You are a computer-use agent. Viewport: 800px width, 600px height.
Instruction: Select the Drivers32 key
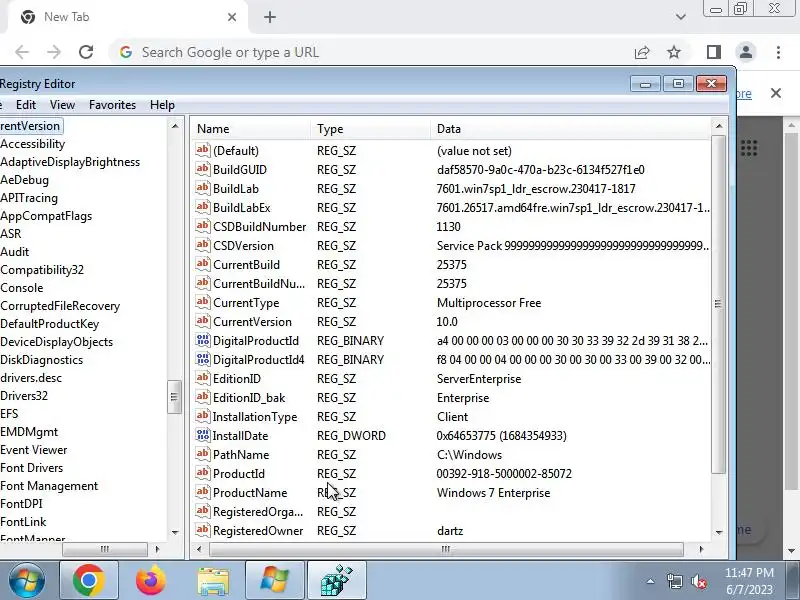(24, 396)
